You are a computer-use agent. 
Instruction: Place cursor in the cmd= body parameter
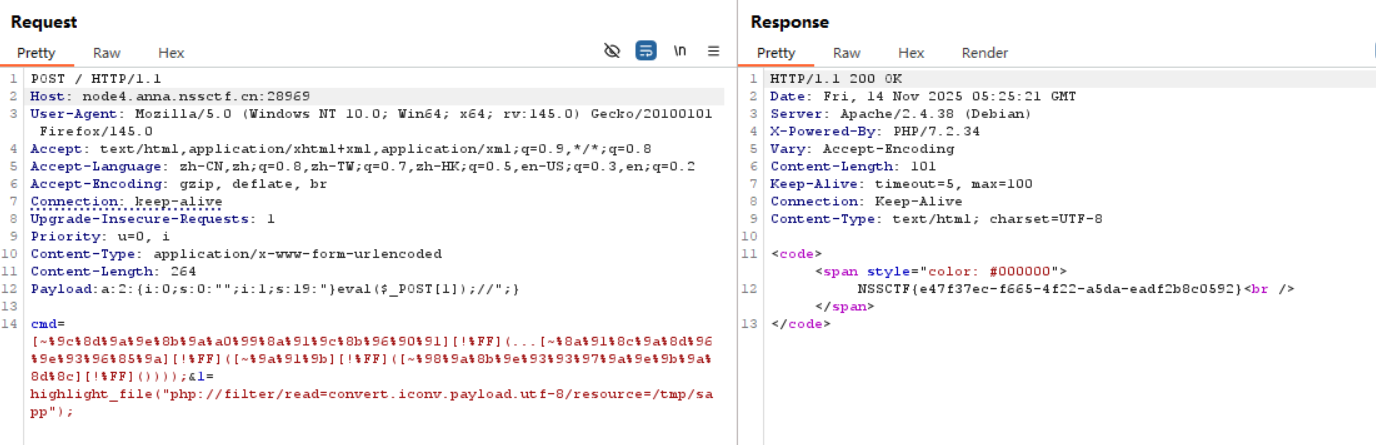click(x=48, y=324)
